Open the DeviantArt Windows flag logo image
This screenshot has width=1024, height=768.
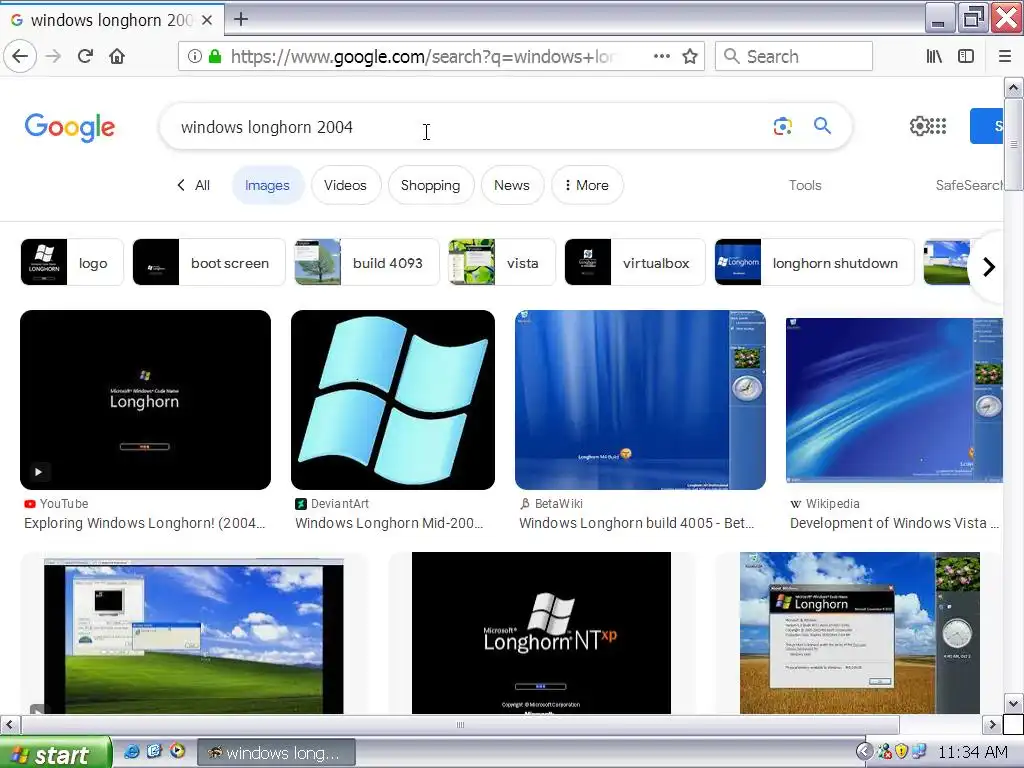pos(393,400)
